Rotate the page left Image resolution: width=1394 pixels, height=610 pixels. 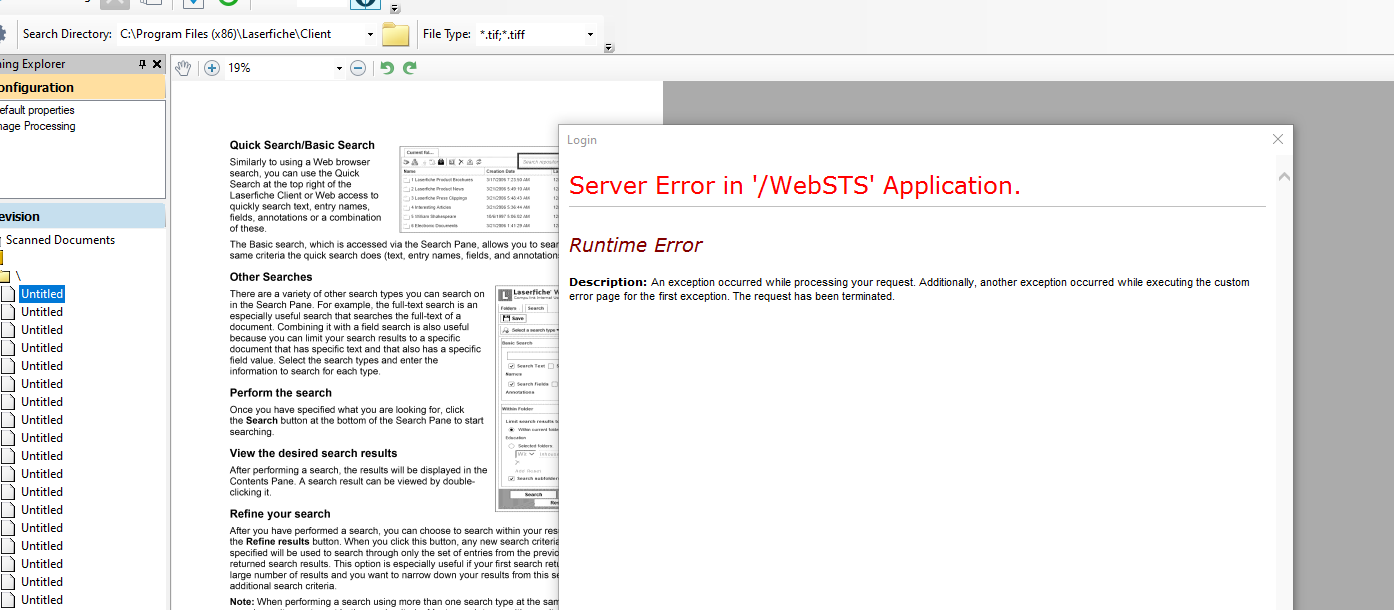click(x=387, y=68)
